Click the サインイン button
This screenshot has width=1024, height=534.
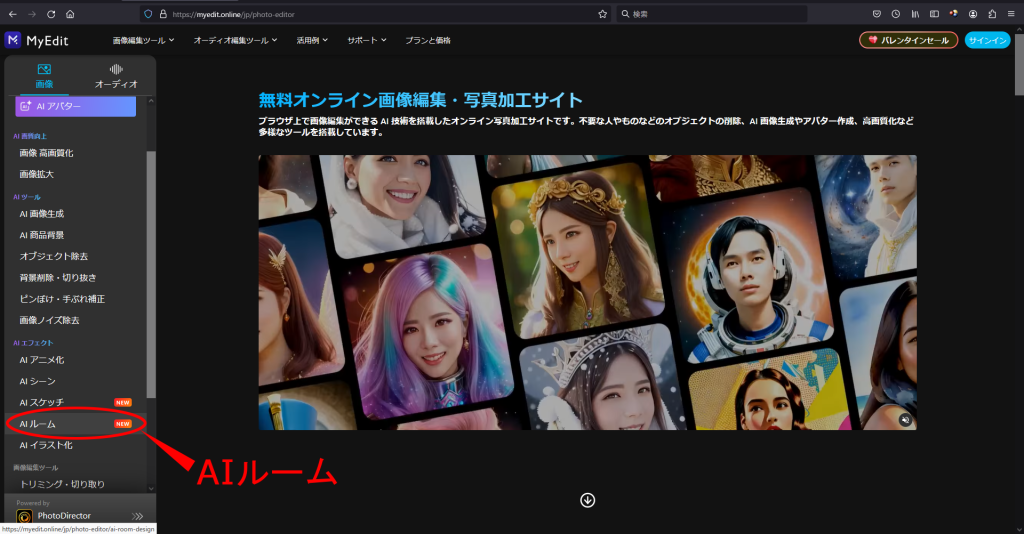coord(988,40)
